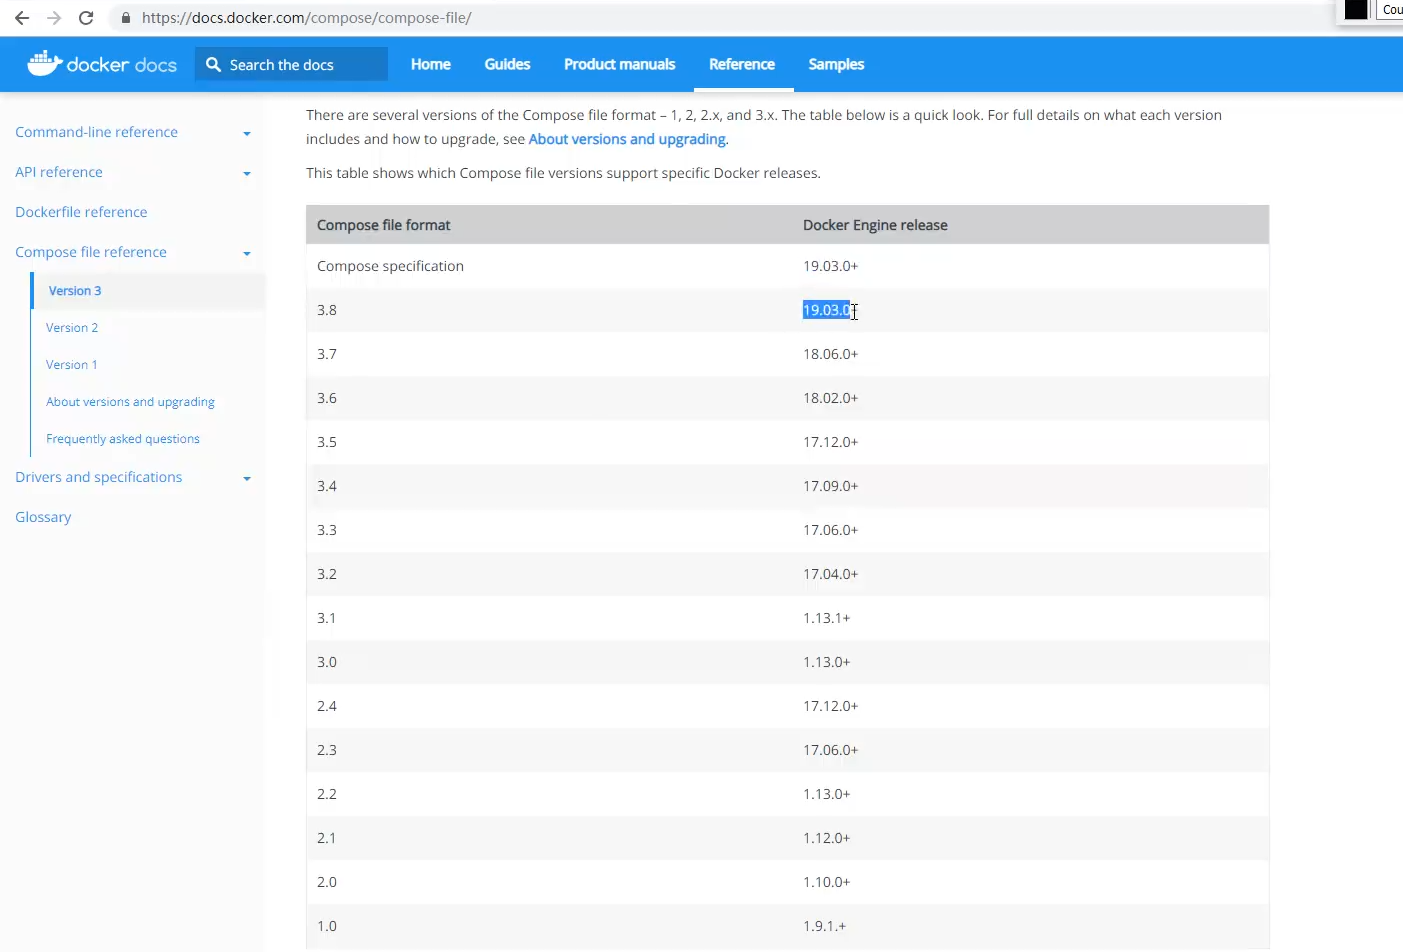Screen dimensions: 1403x952
Task: Click the 1.12.0+ release cell
Action: click(x=827, y=838)
